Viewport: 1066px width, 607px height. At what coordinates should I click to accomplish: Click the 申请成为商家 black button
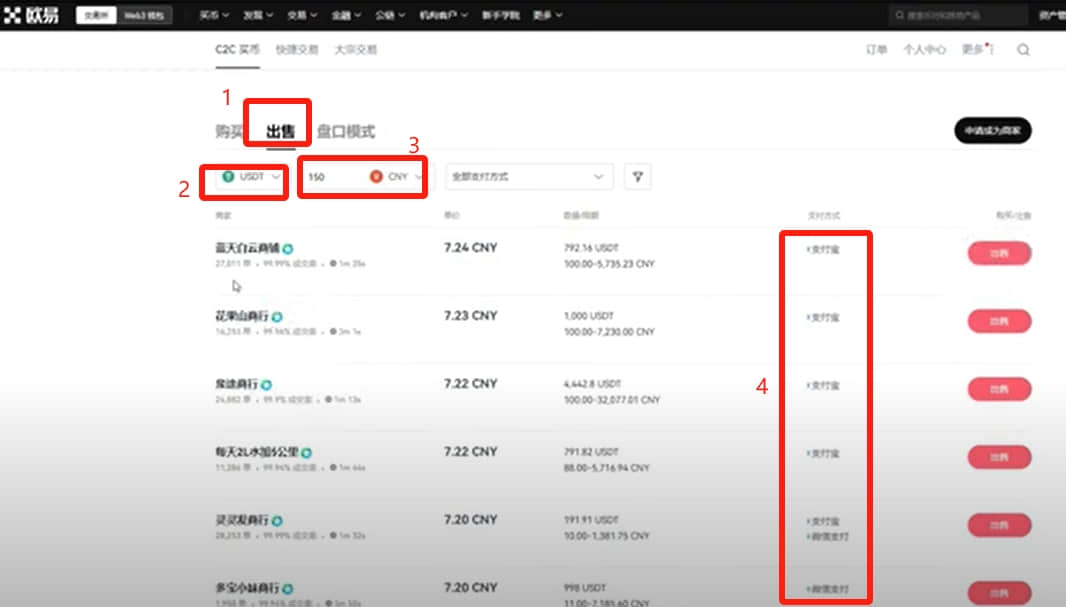click(x=993, y=131)
